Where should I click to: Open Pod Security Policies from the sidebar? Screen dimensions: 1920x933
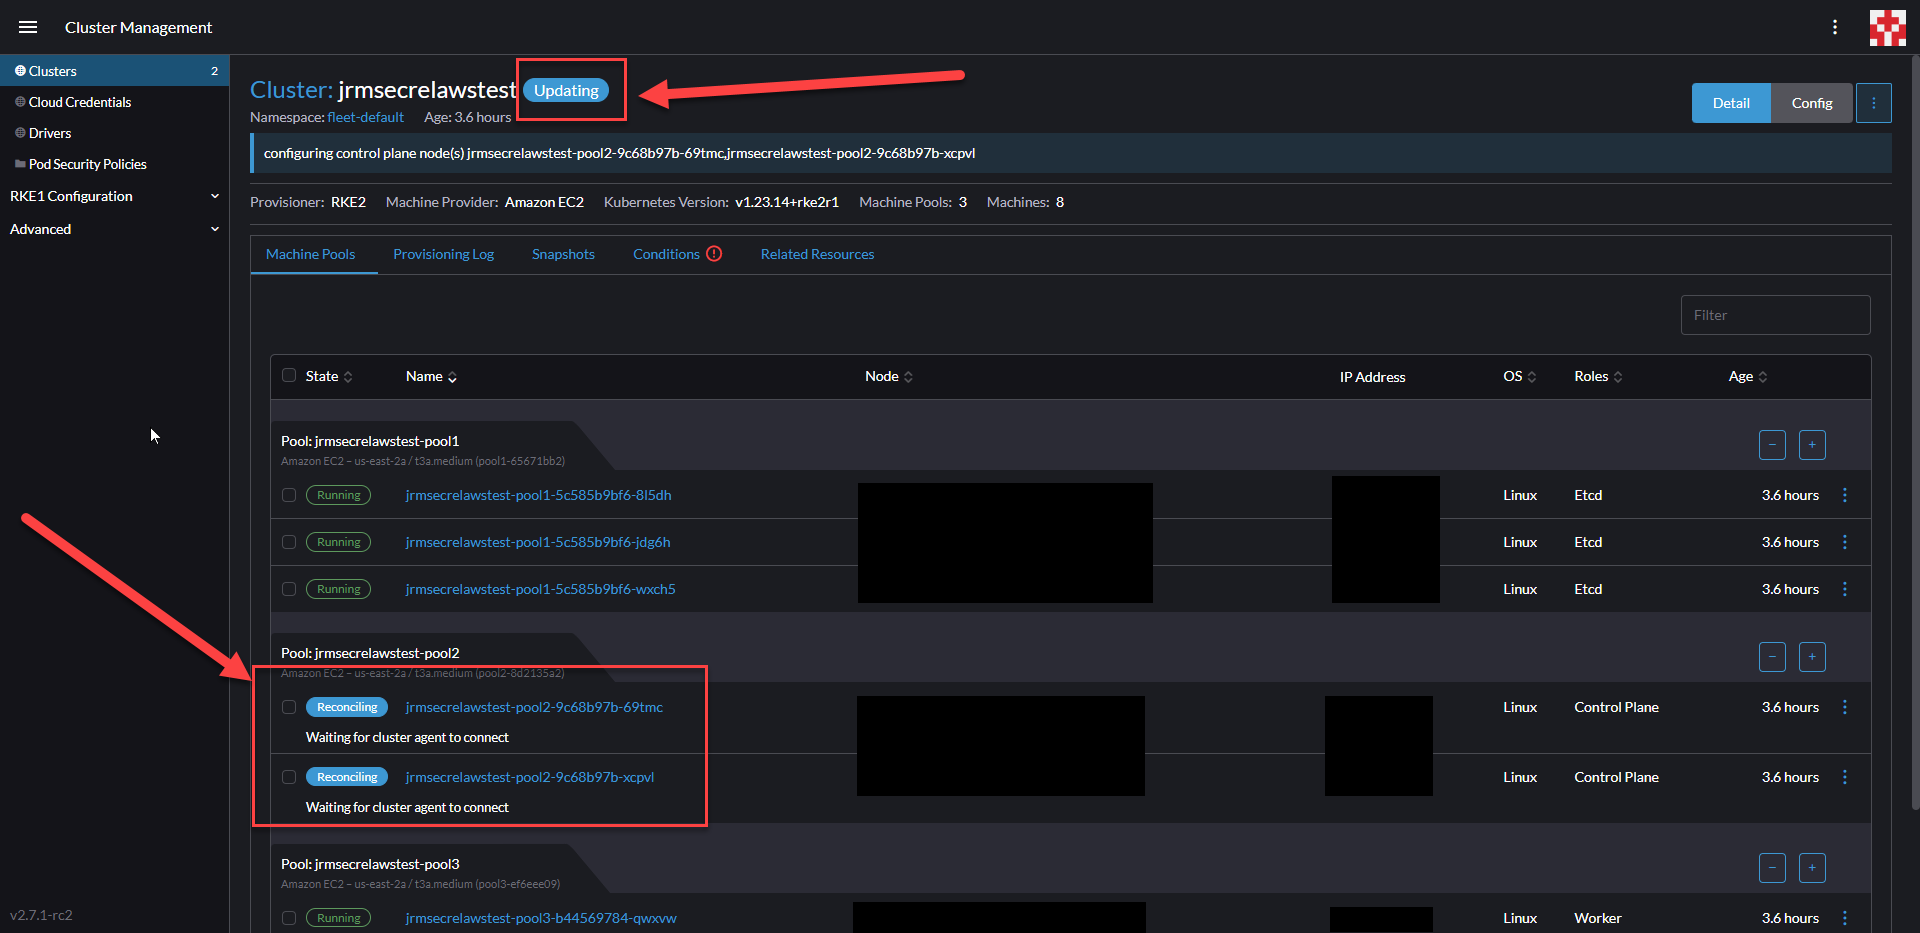(88, 164)
